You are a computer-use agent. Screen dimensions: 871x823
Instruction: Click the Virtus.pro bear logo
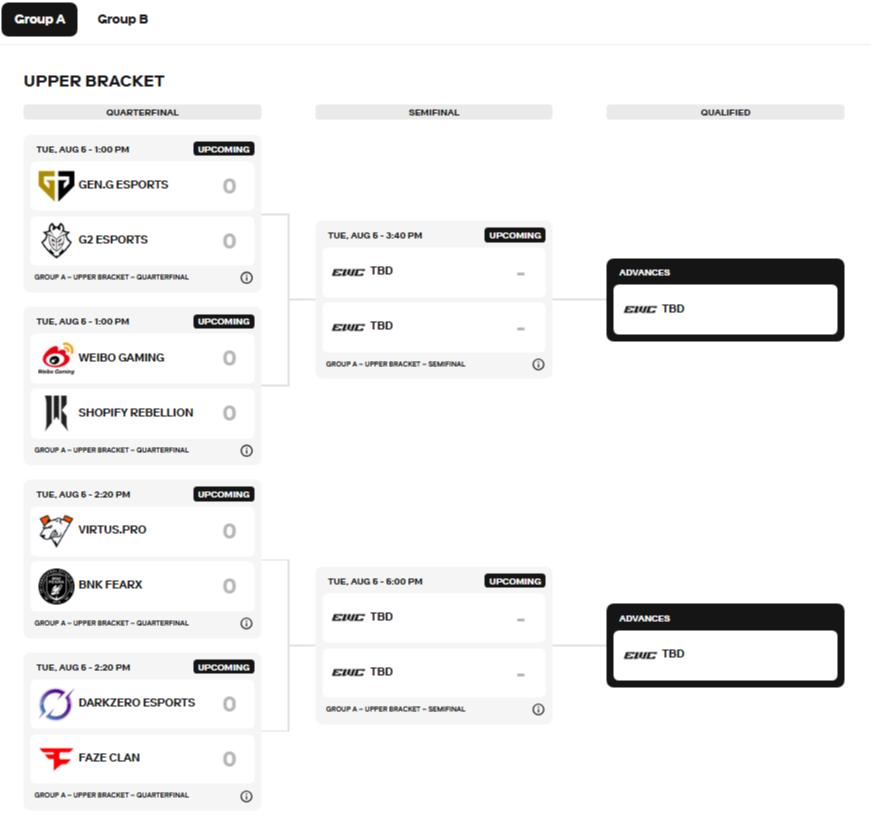click(56, 530)
